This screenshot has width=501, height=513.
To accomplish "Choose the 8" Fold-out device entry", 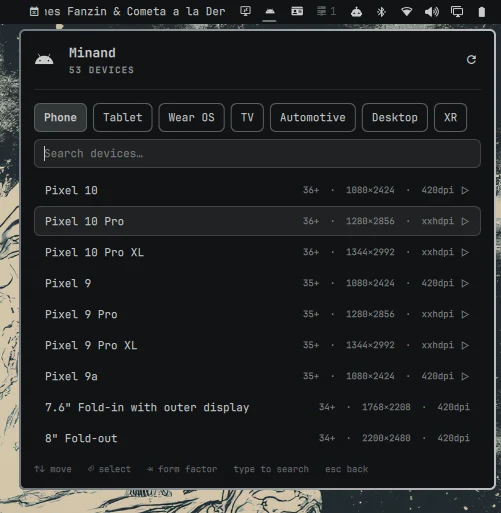I will [x=257, y=438].
